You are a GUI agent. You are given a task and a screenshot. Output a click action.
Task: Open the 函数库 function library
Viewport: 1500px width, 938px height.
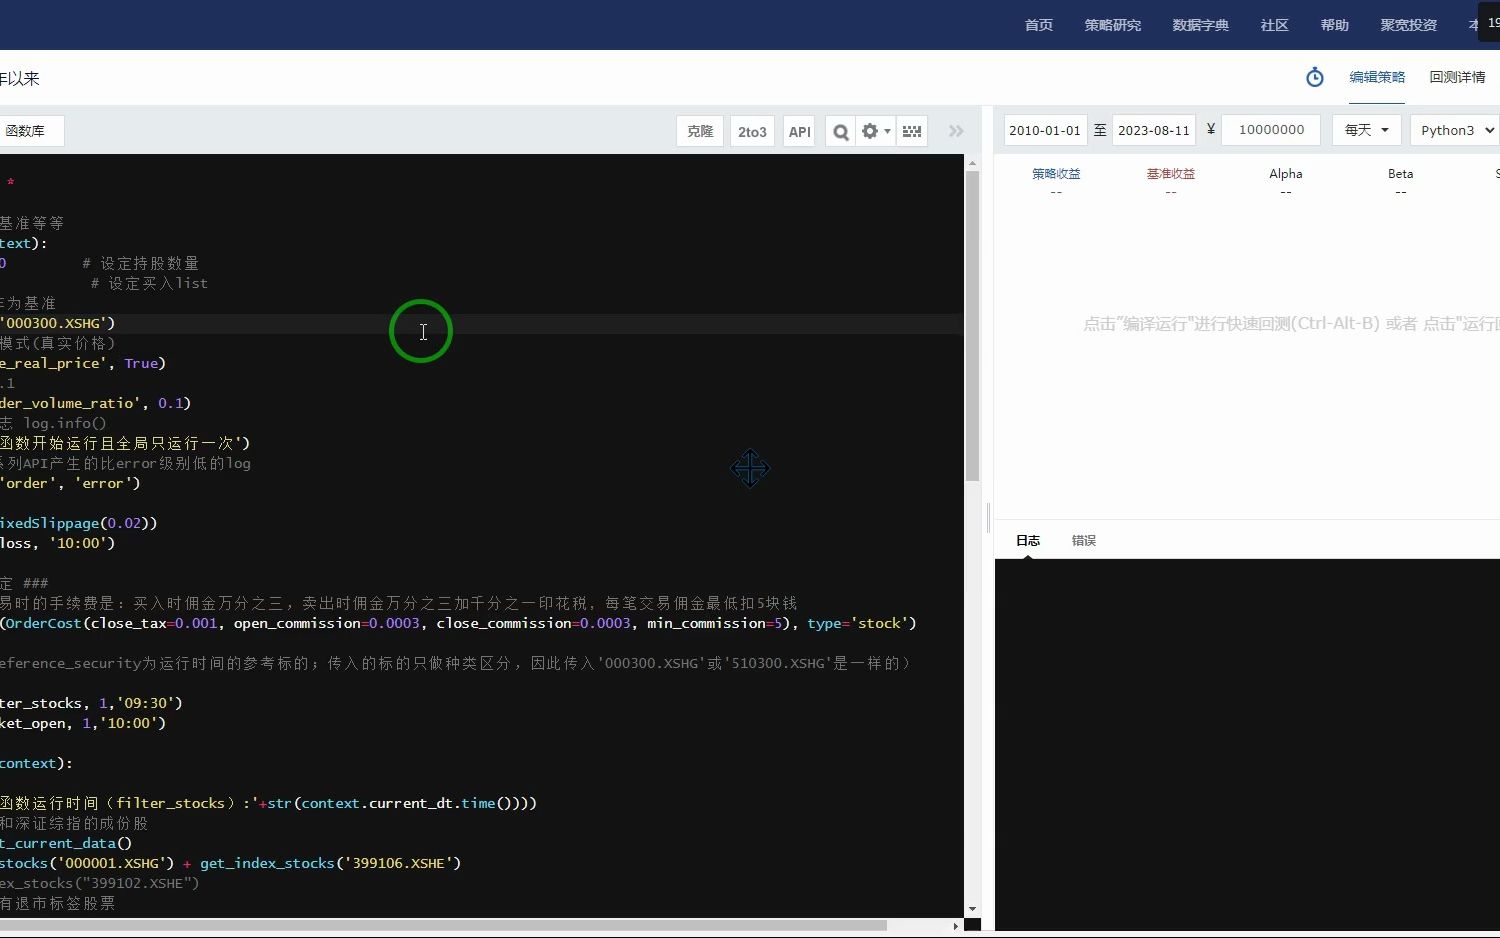coord(31,131)
